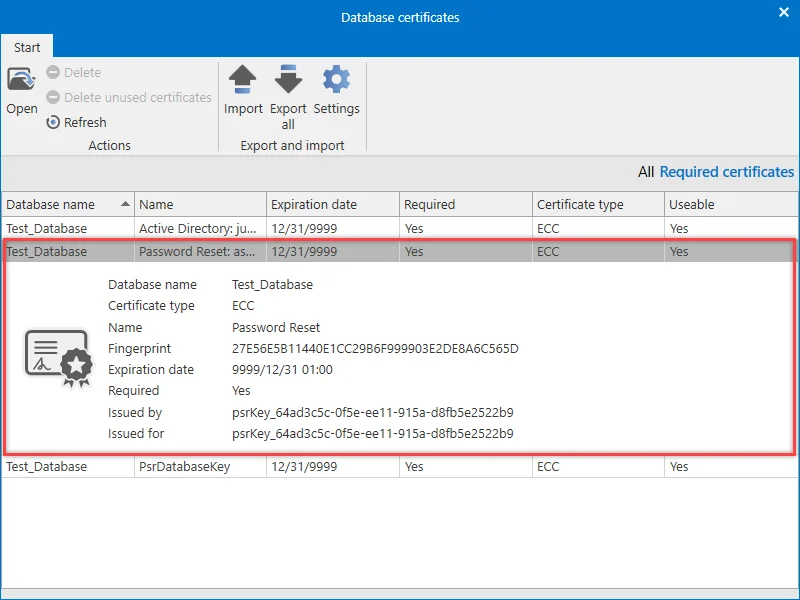Select the PsrDatabaseKey certificate row

pyautogui.click(x=400, y=466)
